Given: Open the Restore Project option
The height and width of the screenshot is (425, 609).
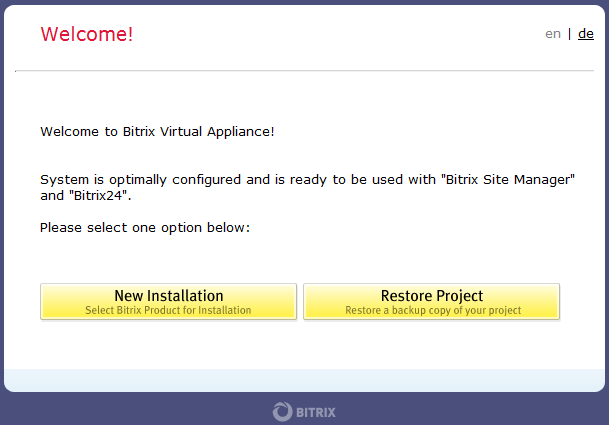Looking at the screenshot, I should [432, 301].
